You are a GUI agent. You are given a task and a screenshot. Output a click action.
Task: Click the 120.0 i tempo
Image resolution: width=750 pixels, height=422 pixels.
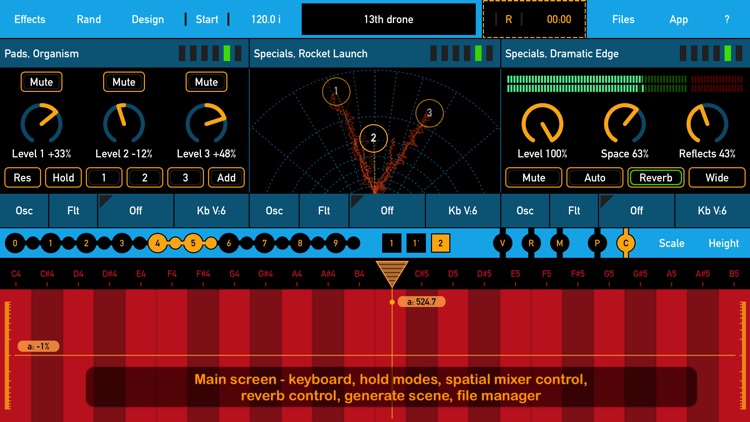pyautogui.click(x=266, y=20)
